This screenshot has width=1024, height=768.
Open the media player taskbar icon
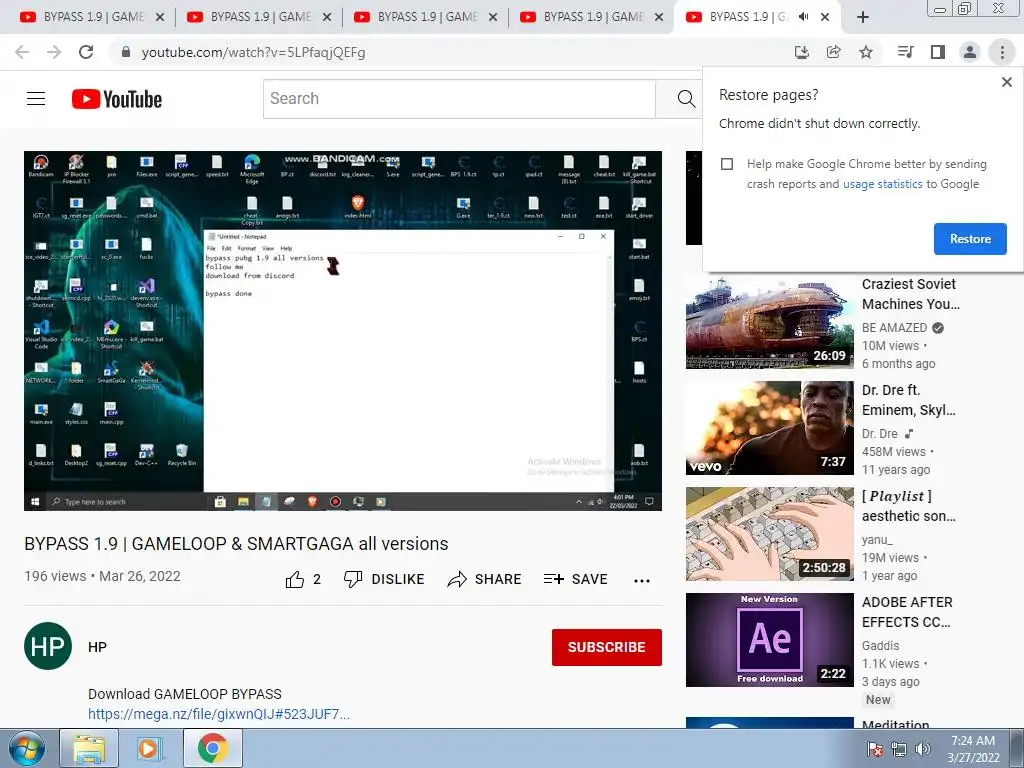click(x=150, y=748)
